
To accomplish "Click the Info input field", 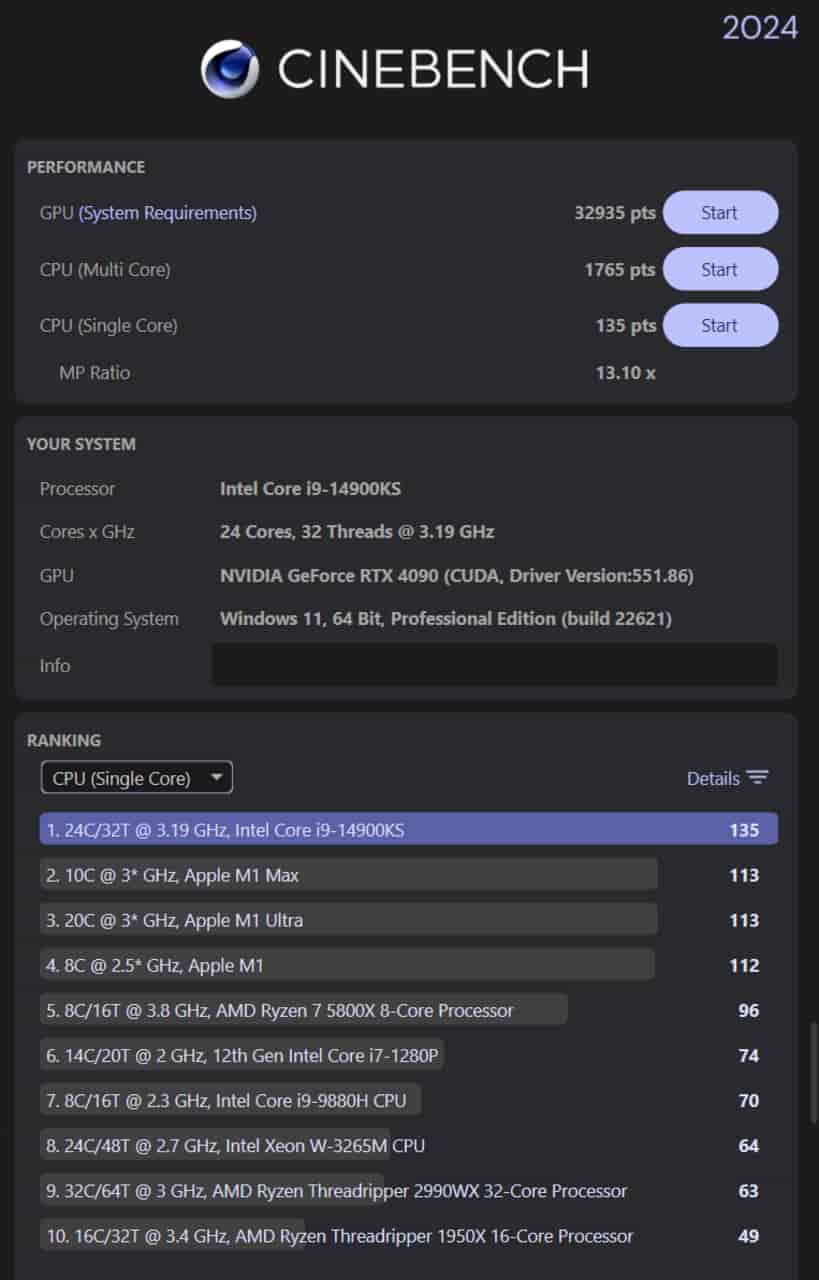I will tap(494, 665).
